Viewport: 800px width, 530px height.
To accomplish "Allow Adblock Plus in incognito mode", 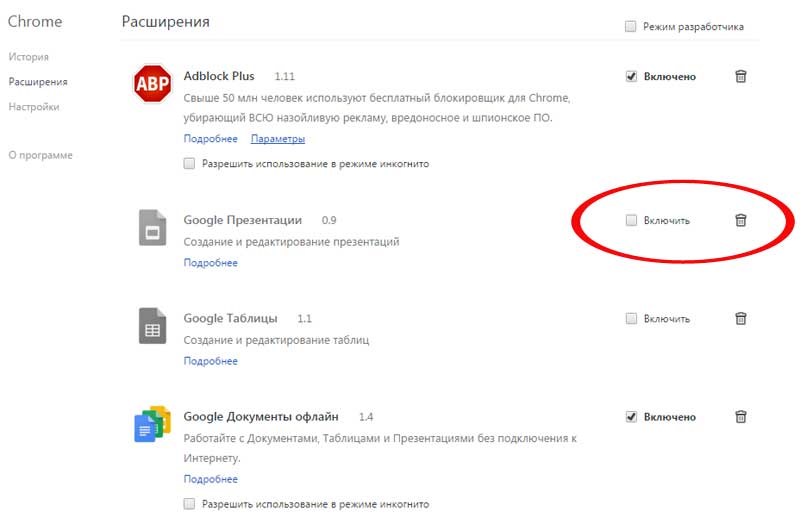I will tap(189, 164).
